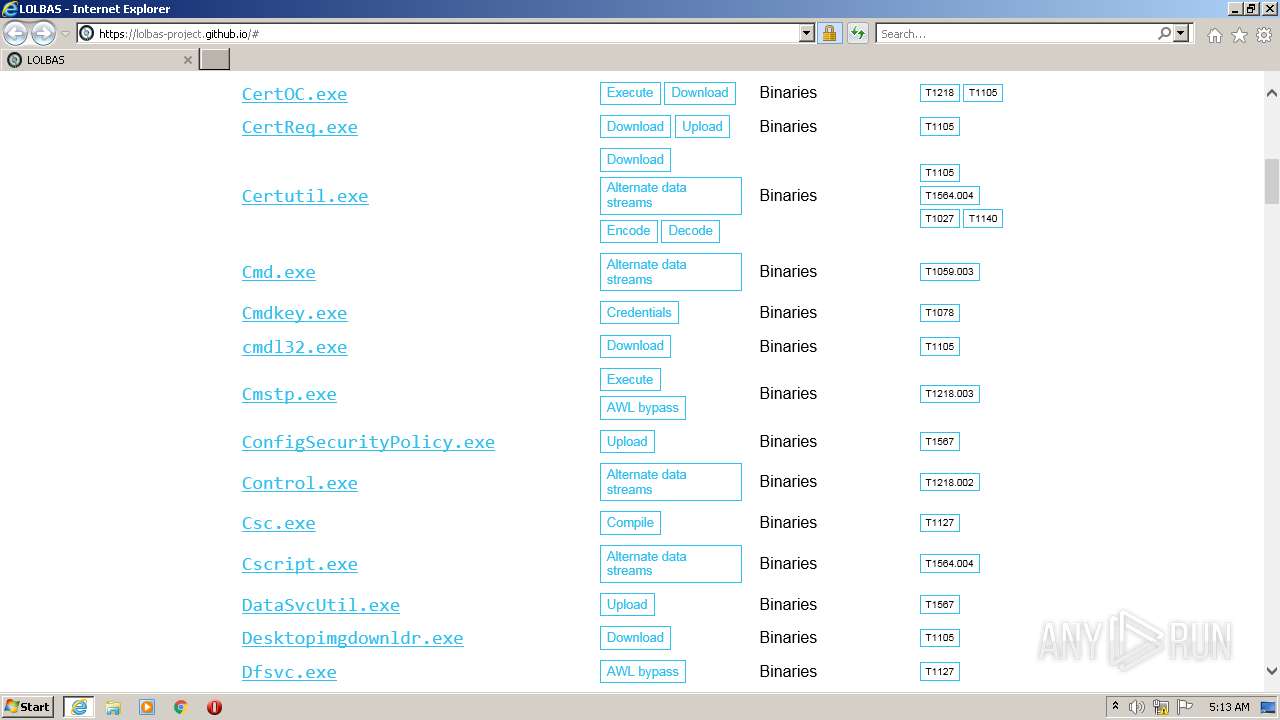Open the cmdl32.exe link
This screenshot has width=1280, height=720.
[294, 347]
